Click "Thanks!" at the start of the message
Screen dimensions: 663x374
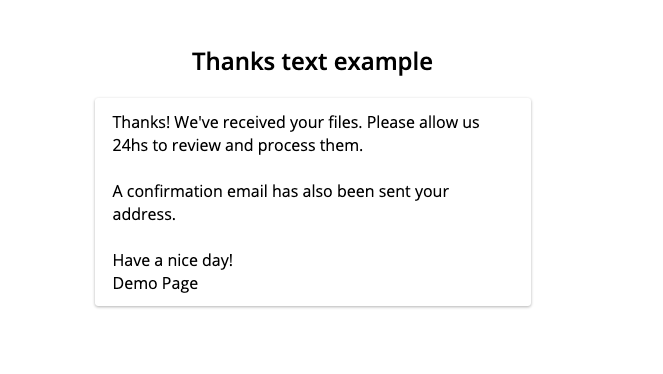(141, 122)
